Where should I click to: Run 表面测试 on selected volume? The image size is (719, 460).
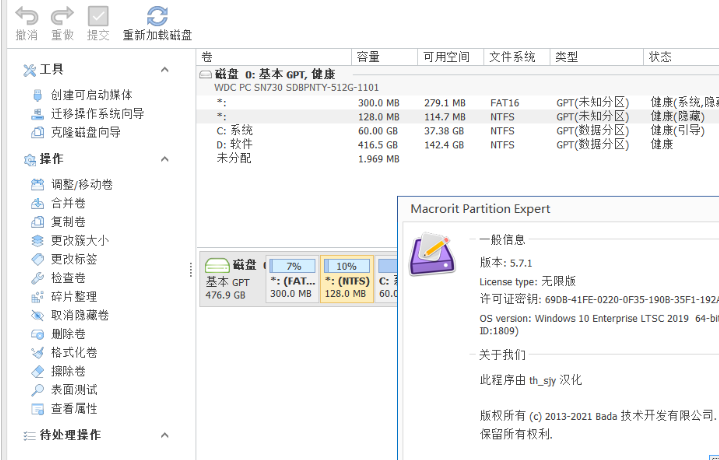pyautogui.click(x=74, y=390)
